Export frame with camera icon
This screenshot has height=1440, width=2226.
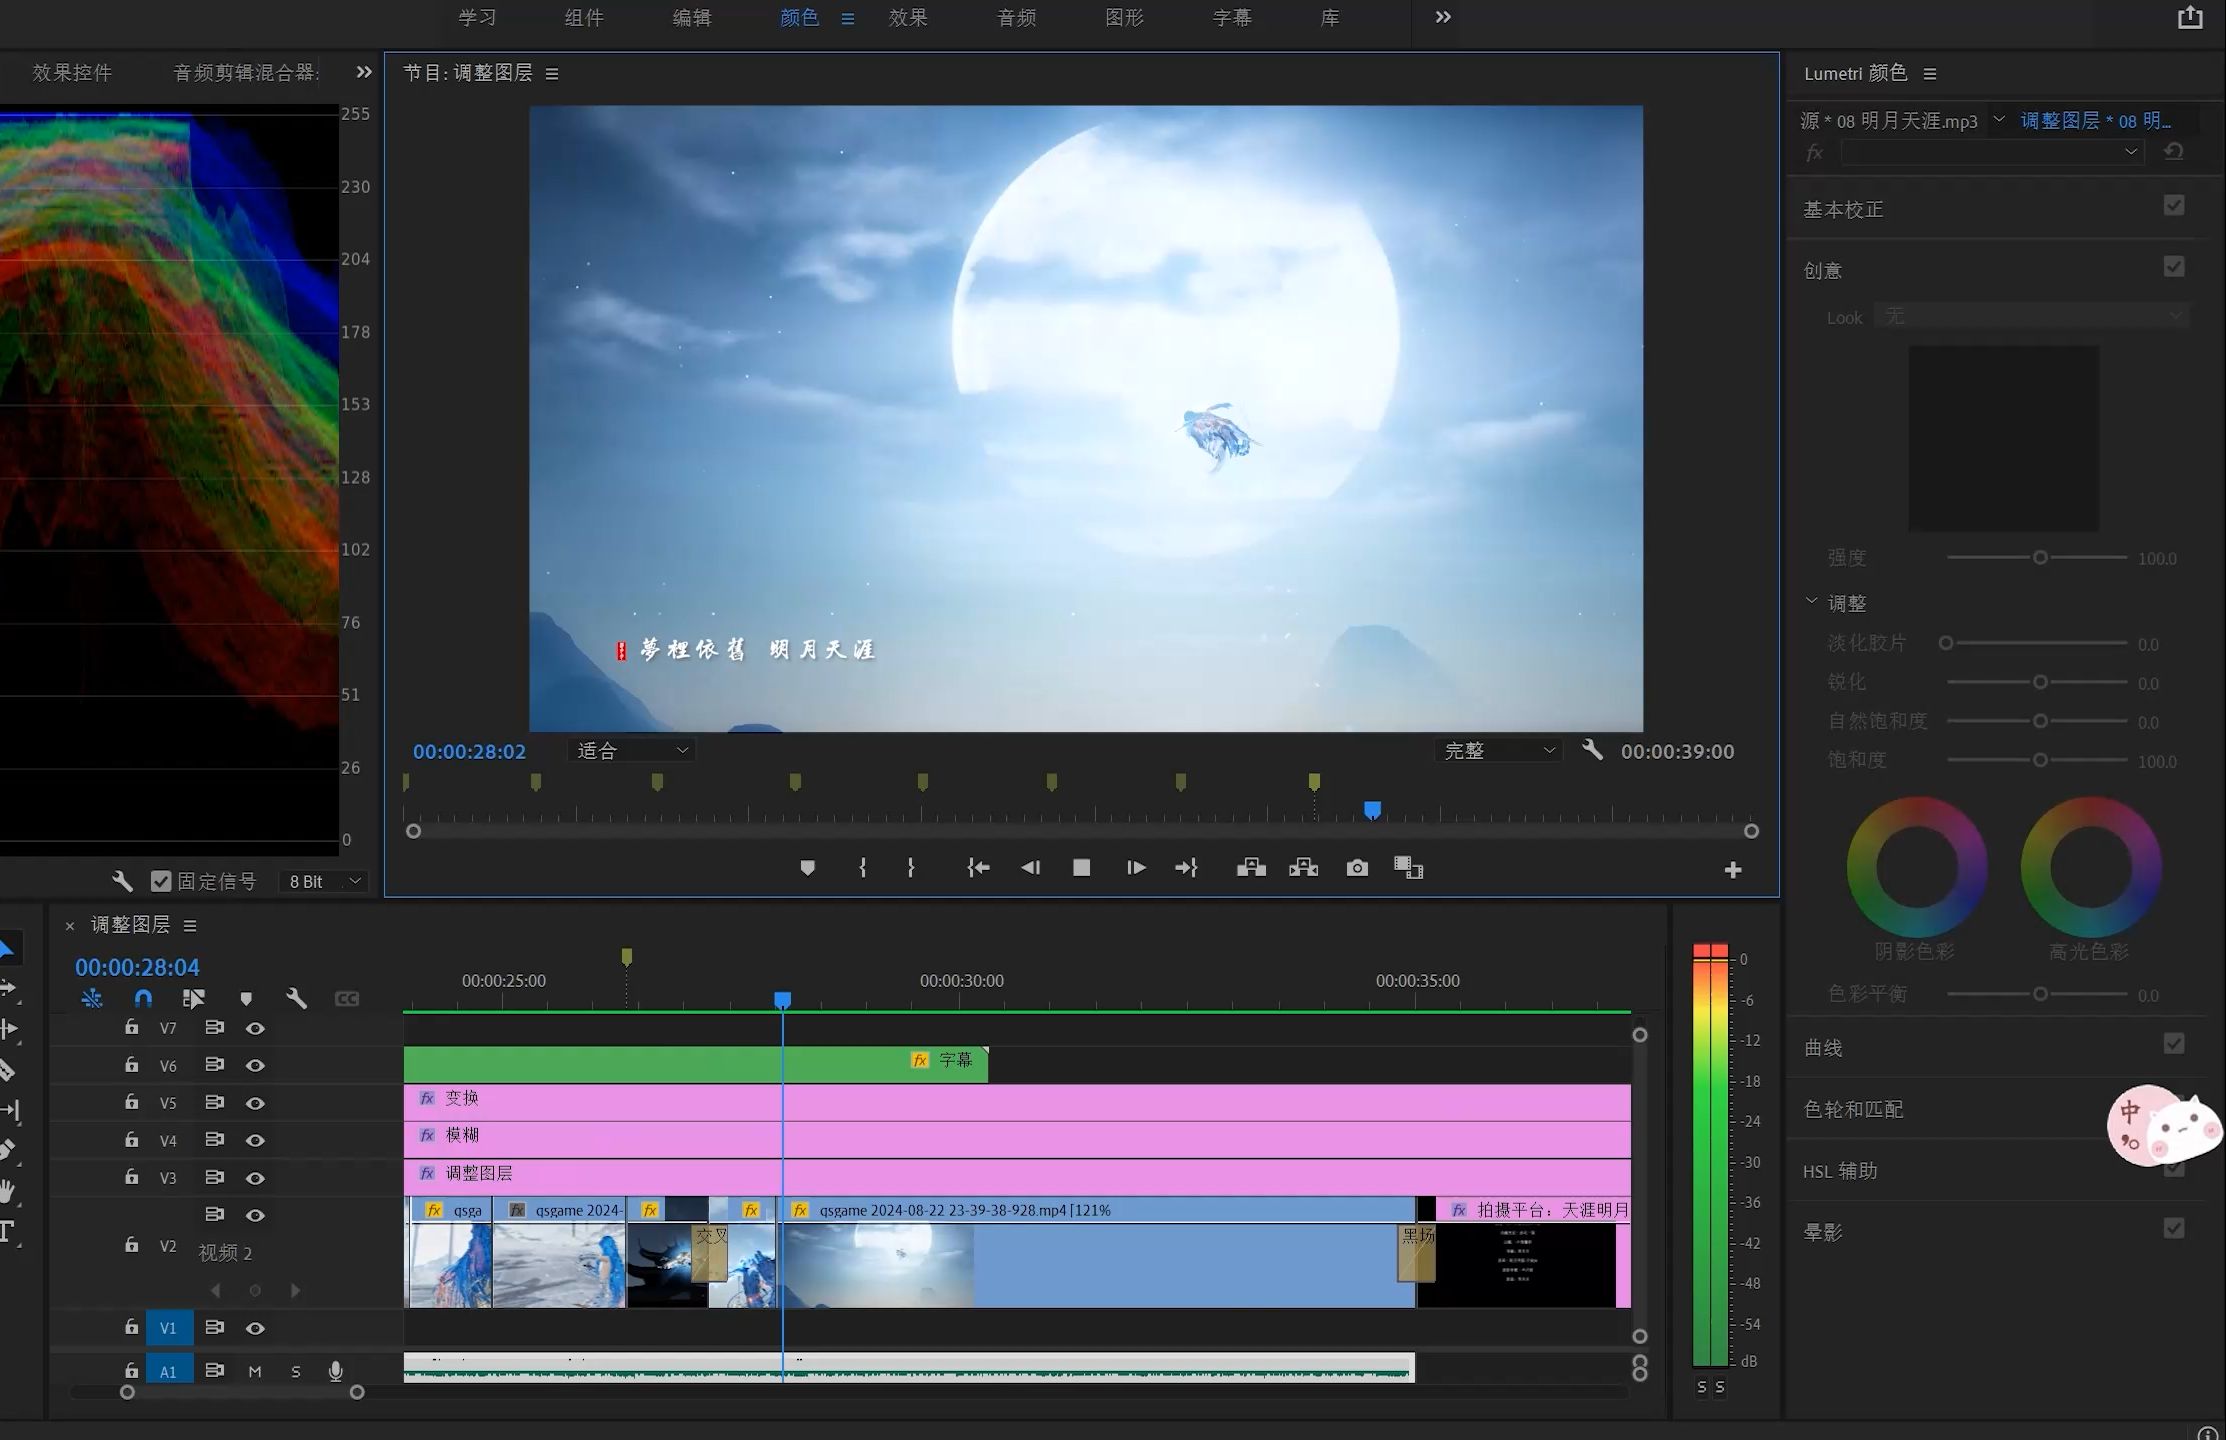(1357, 868)
